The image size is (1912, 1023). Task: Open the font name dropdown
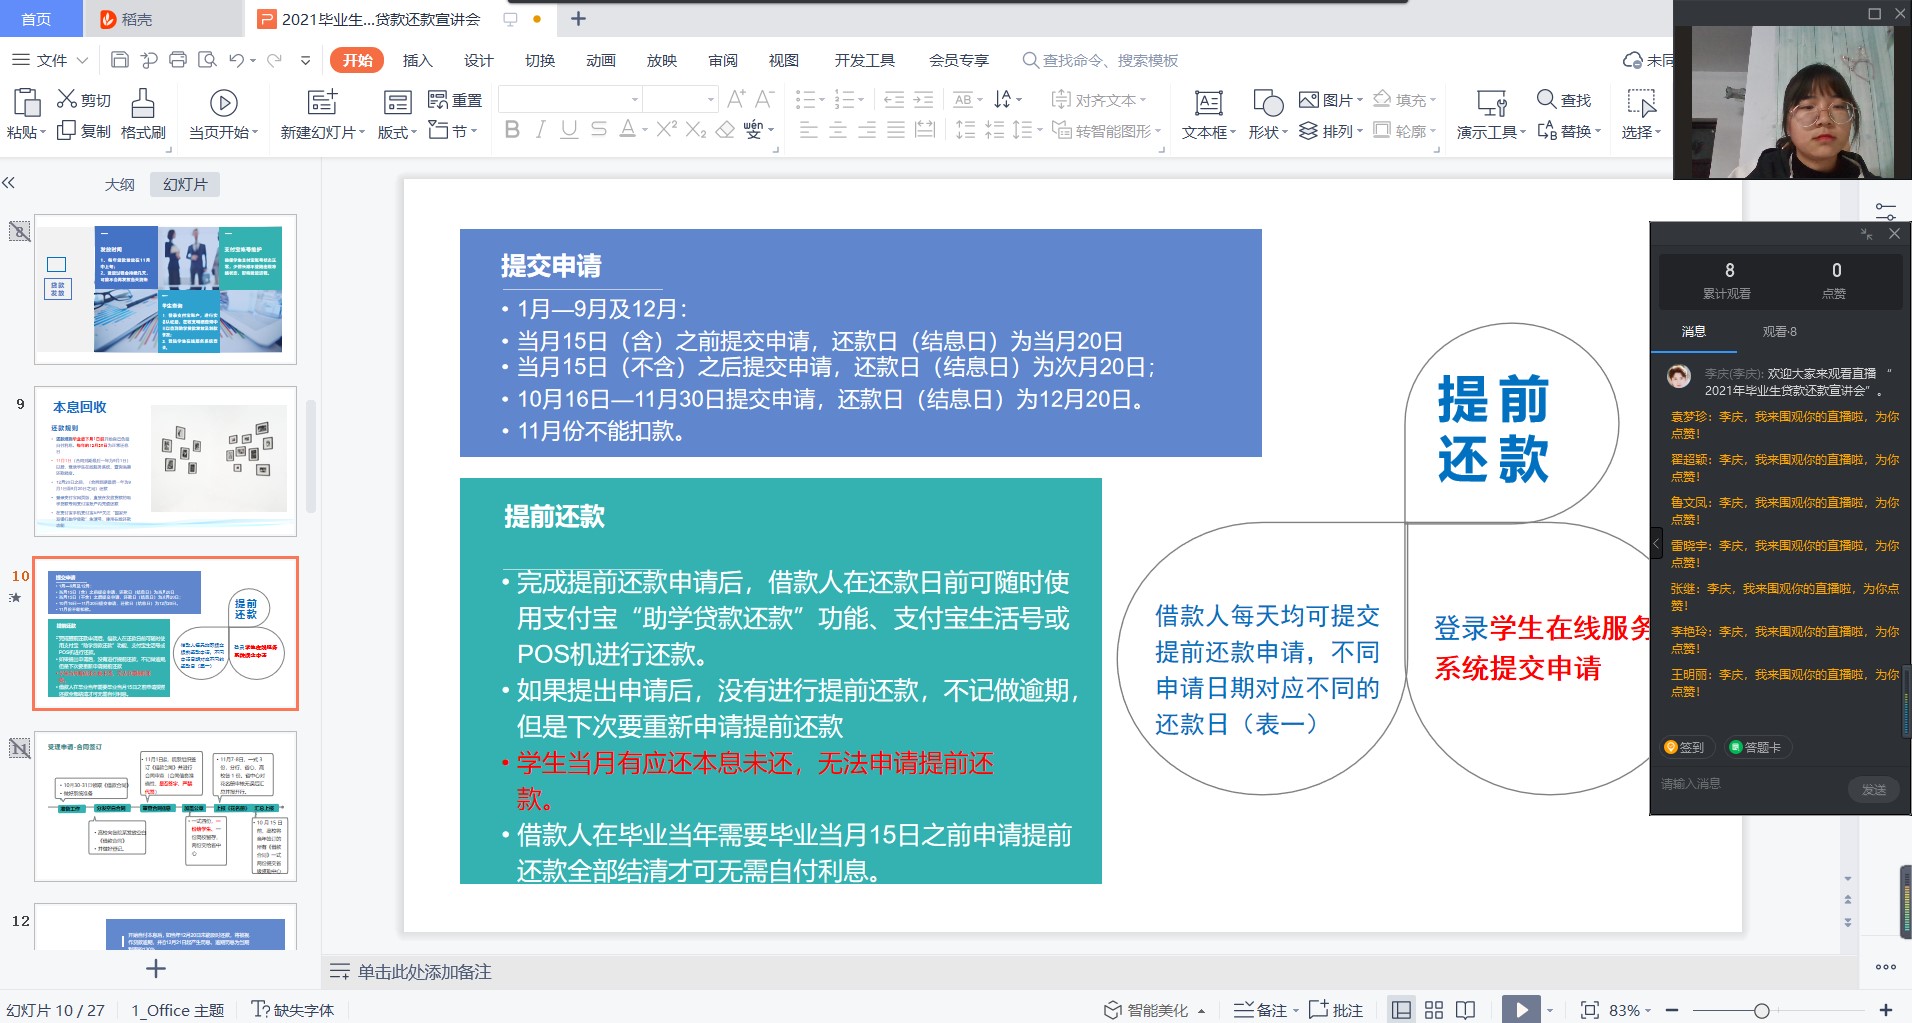634,99
